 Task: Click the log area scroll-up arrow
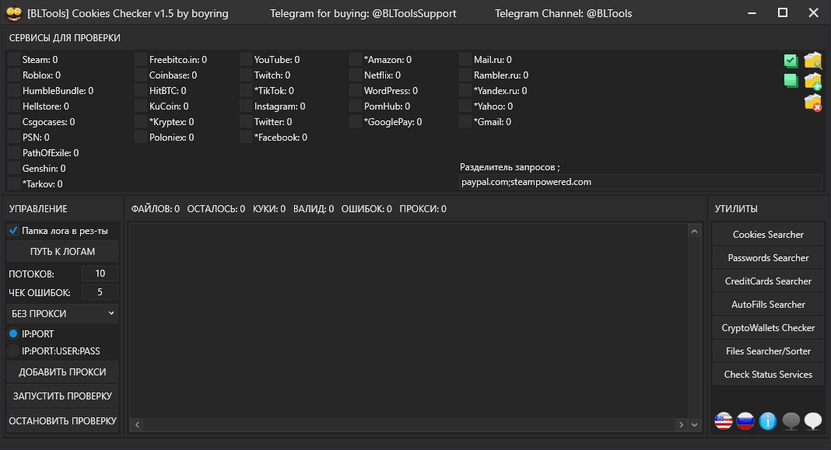pyautogui.click(x=694, y=231)
